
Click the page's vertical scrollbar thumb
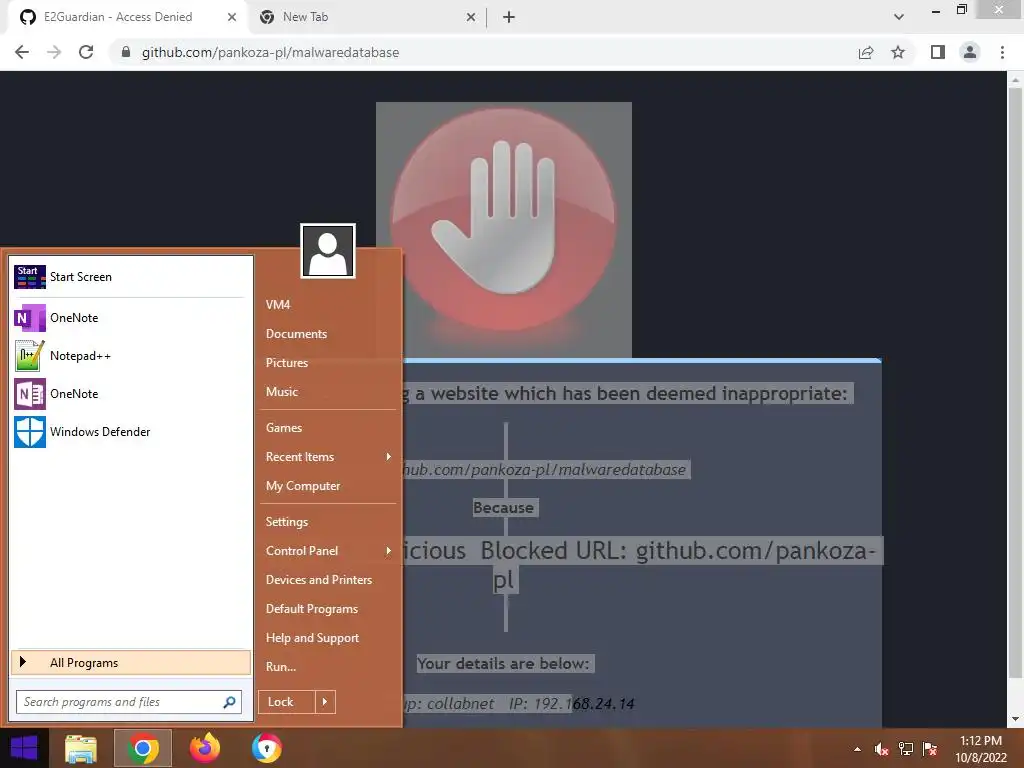(x=1015, y=382)
